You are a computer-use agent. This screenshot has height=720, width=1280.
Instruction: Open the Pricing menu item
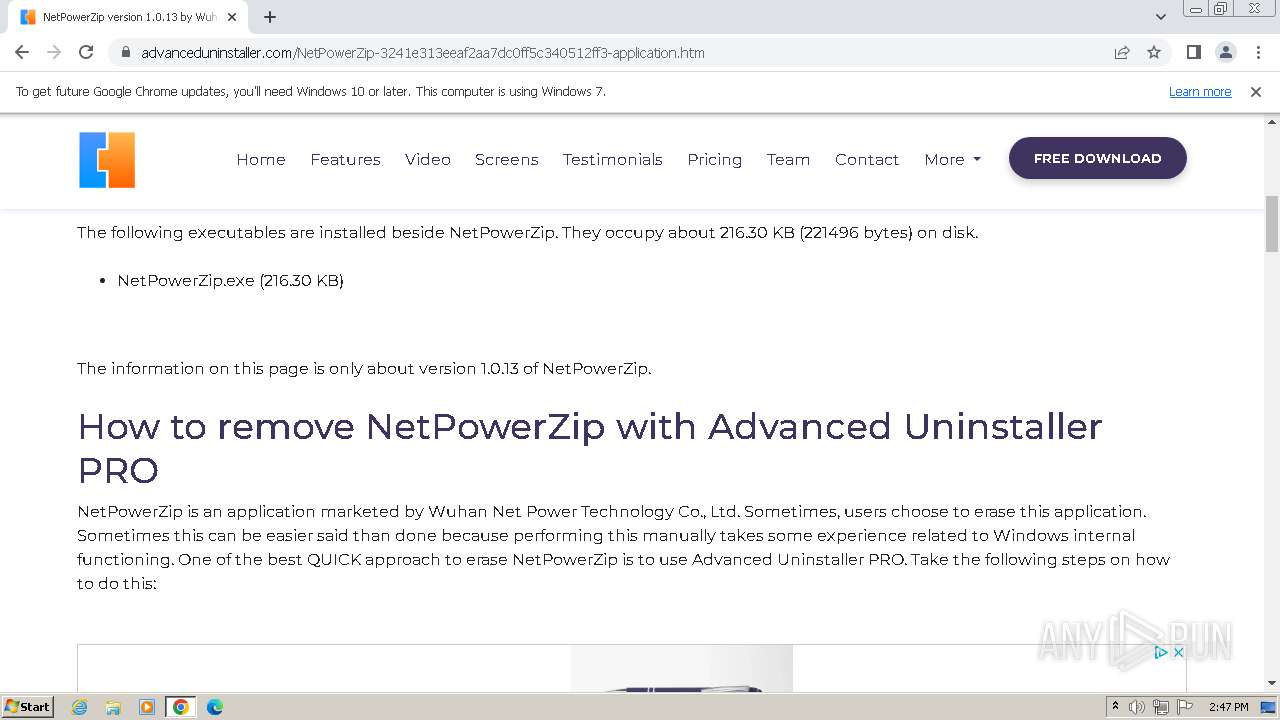coord(715,159)
